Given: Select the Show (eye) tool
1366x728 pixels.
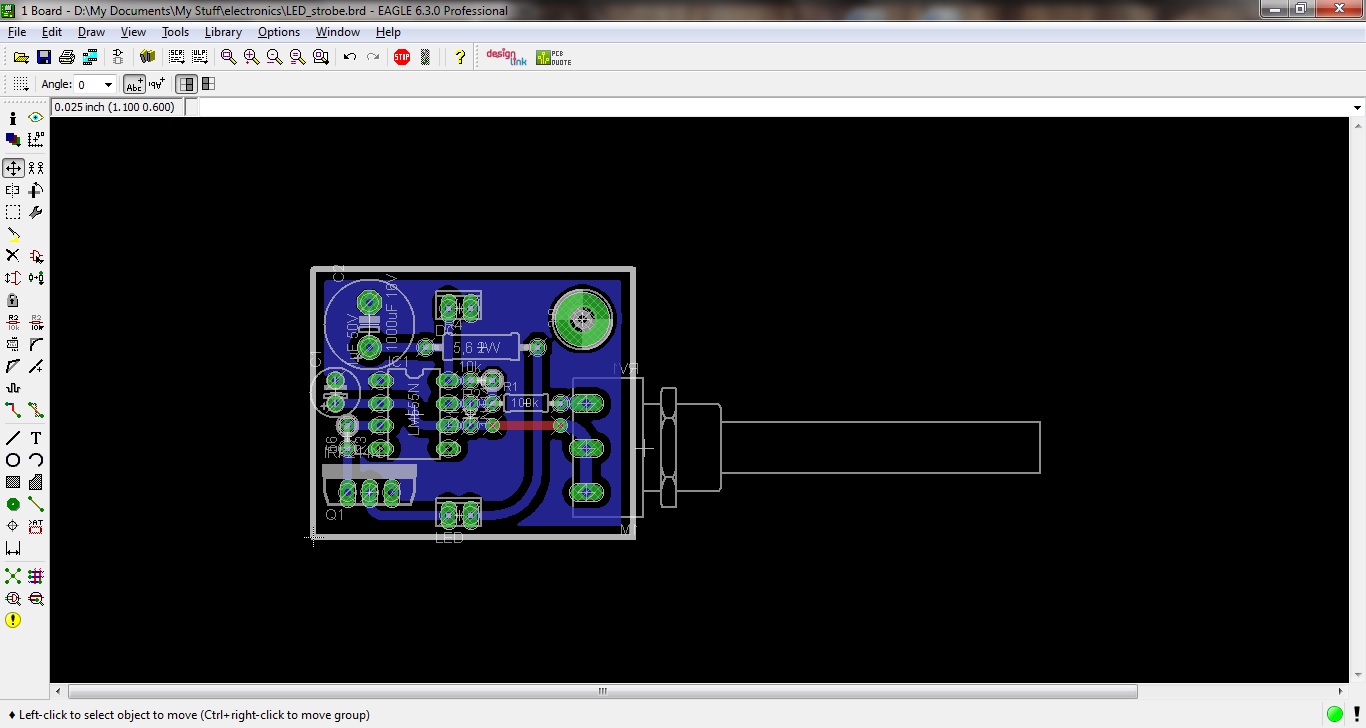Looking at the screenshot, I should tap(36, 118).
